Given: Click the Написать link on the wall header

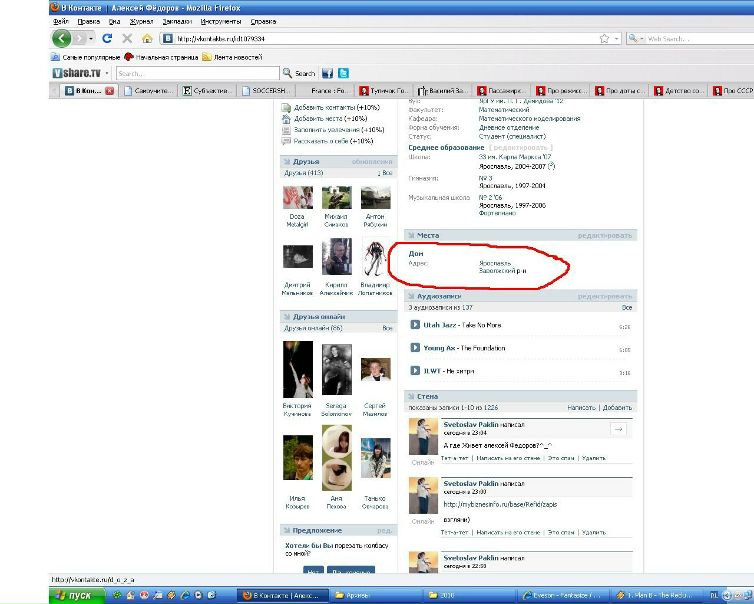Looking at the screenshot, I should coord(581,408).
